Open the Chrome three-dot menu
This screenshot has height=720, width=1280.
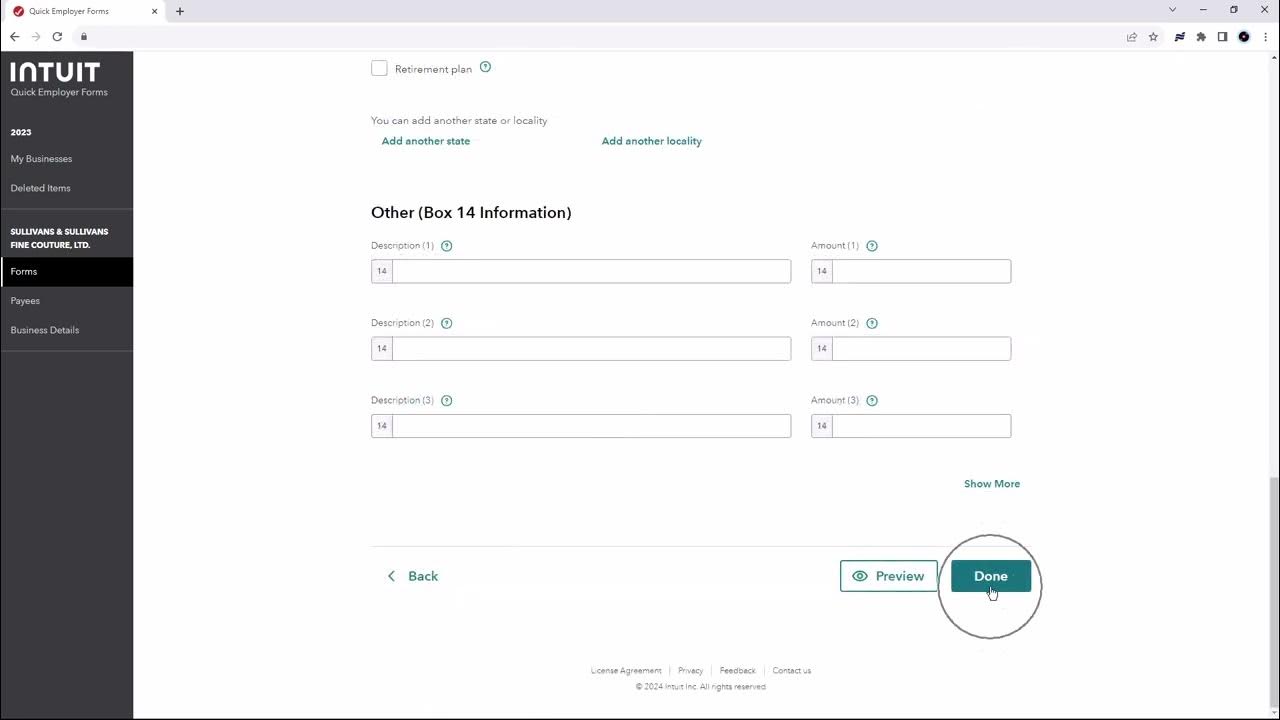[1266, 37]
